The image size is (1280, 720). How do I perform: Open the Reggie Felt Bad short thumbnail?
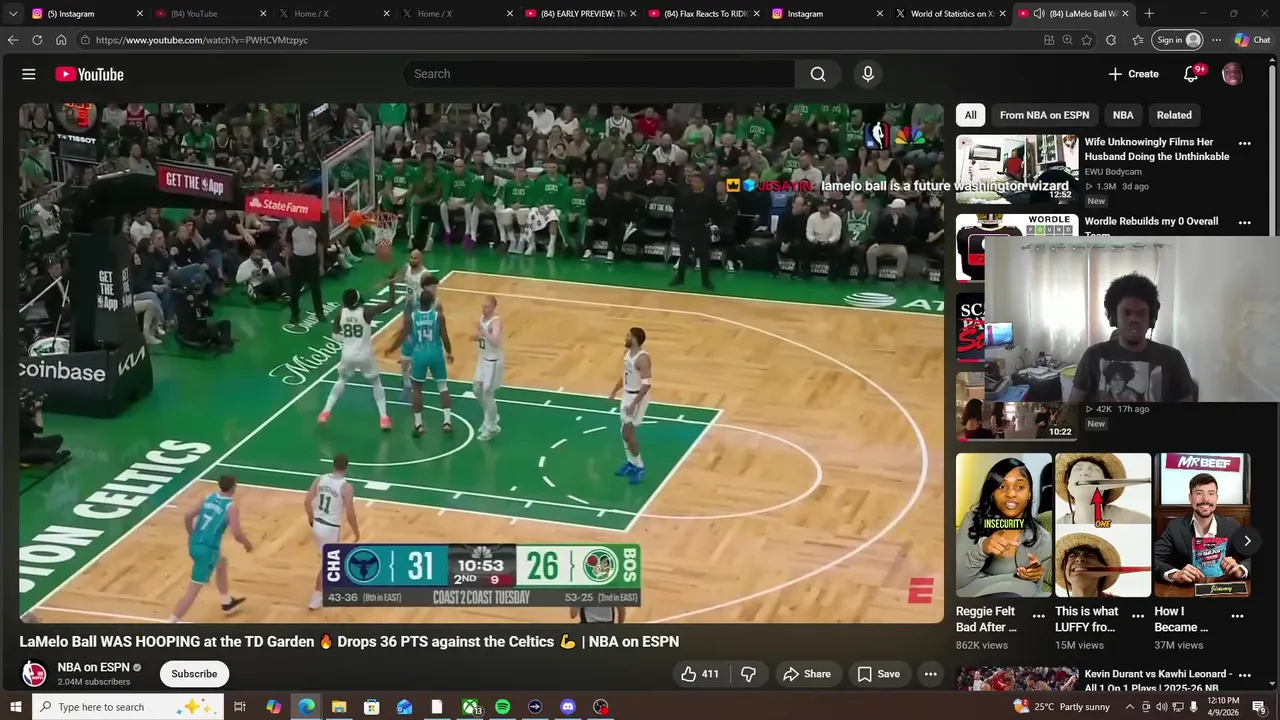tap(1003, 525)
